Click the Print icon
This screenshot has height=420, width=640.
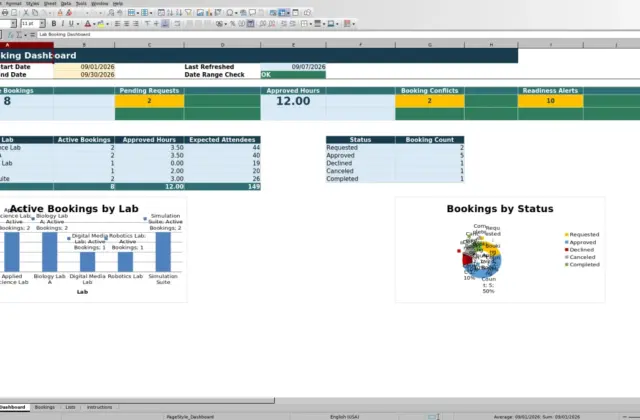coord(4,13)
